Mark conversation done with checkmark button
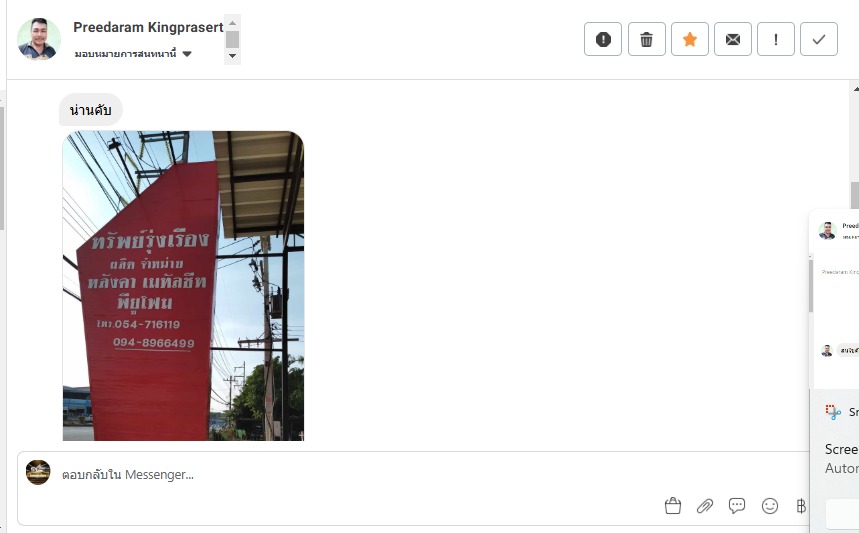 (x=818, y=39)
